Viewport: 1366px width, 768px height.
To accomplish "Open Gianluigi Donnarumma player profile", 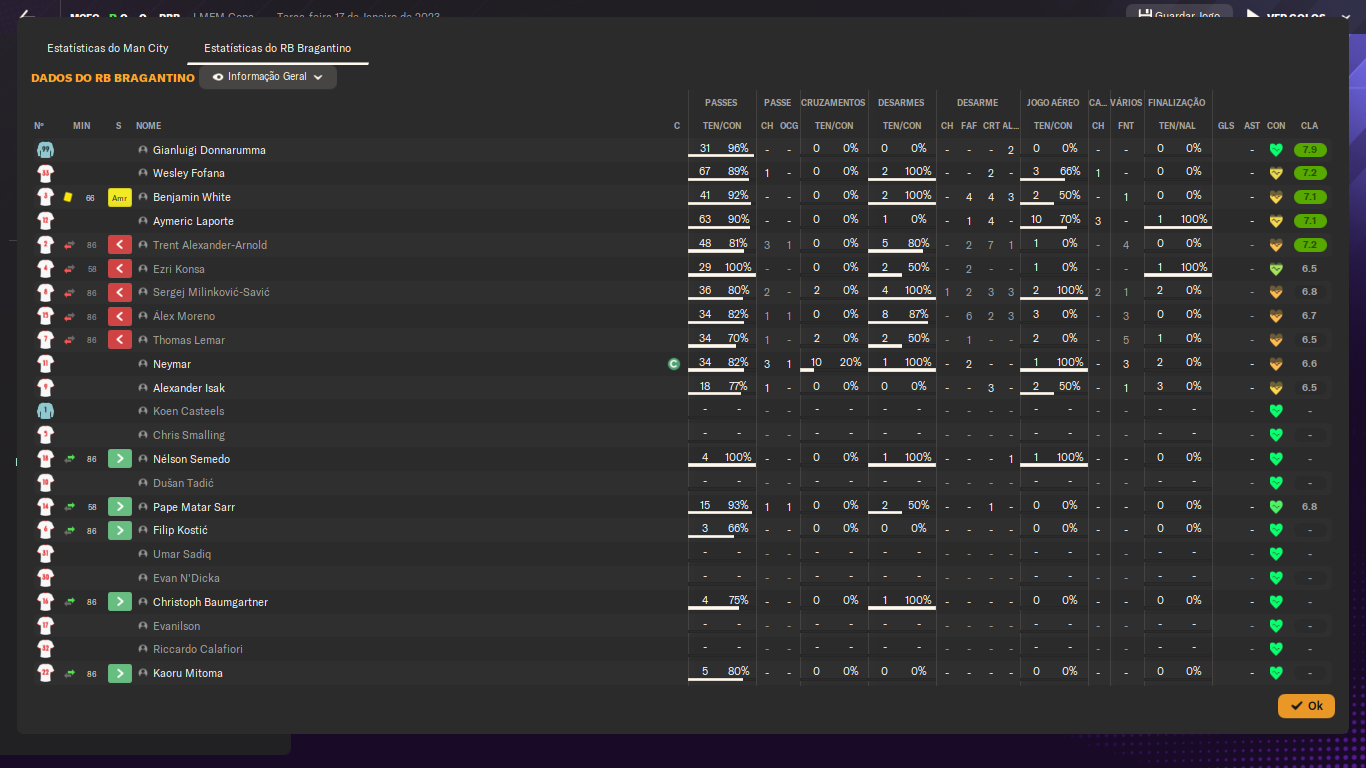I will tap(209, 150).
